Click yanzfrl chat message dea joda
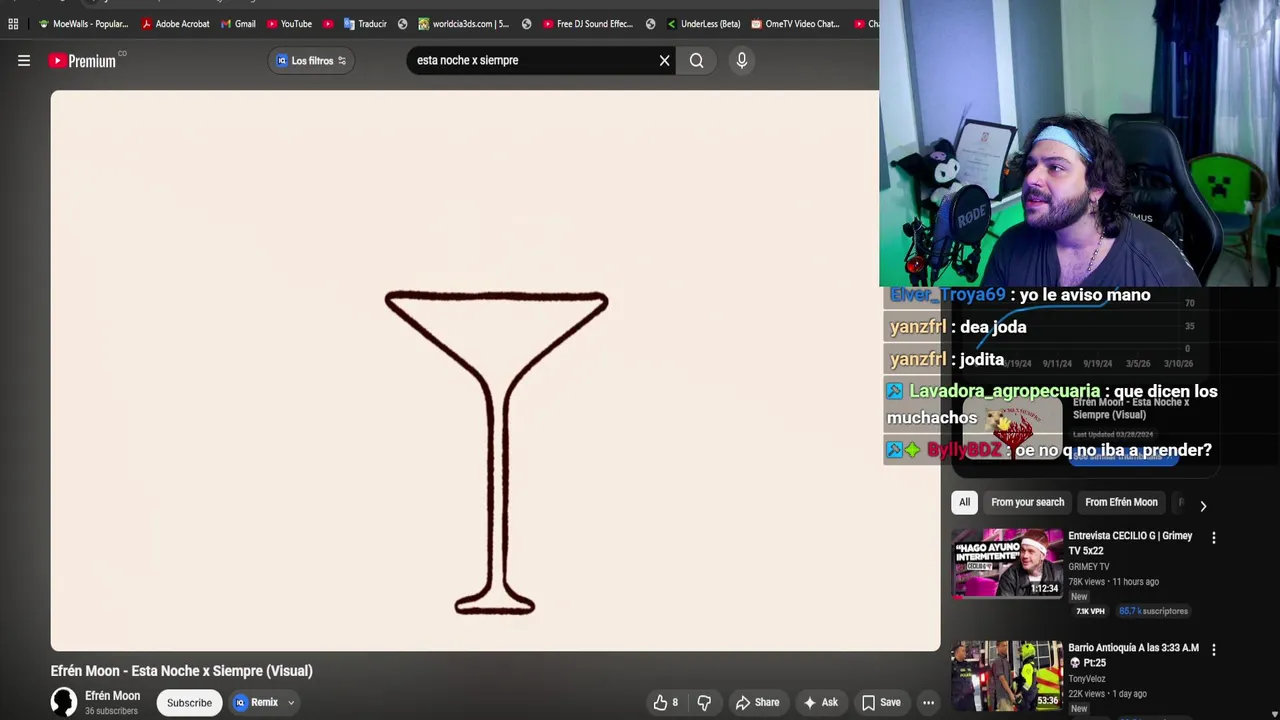This screenshot has width=1280, height=720. pos(958,327)
